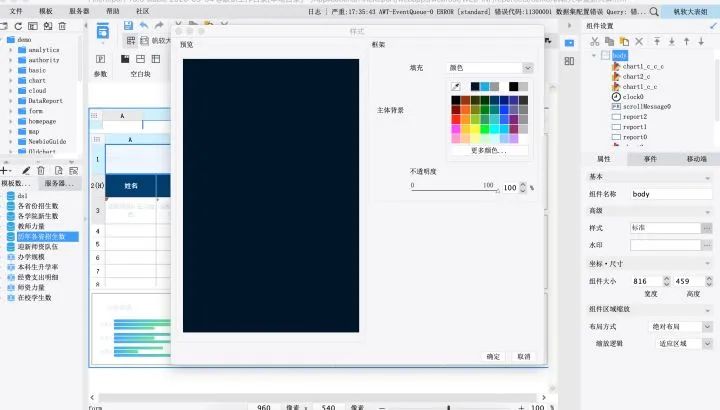Open the 帮助 menu

[112, 11]
